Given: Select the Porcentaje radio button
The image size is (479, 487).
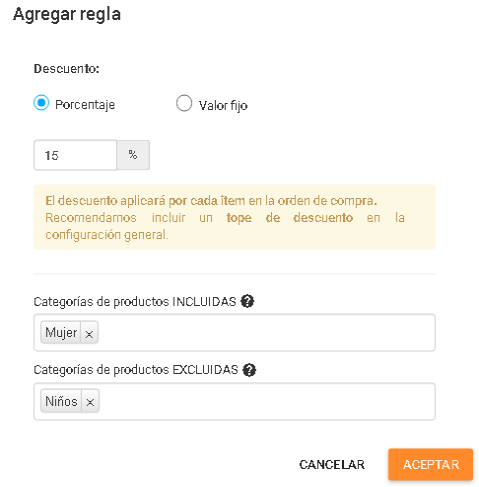Looking at the screenshot, I should click(41, 103).
